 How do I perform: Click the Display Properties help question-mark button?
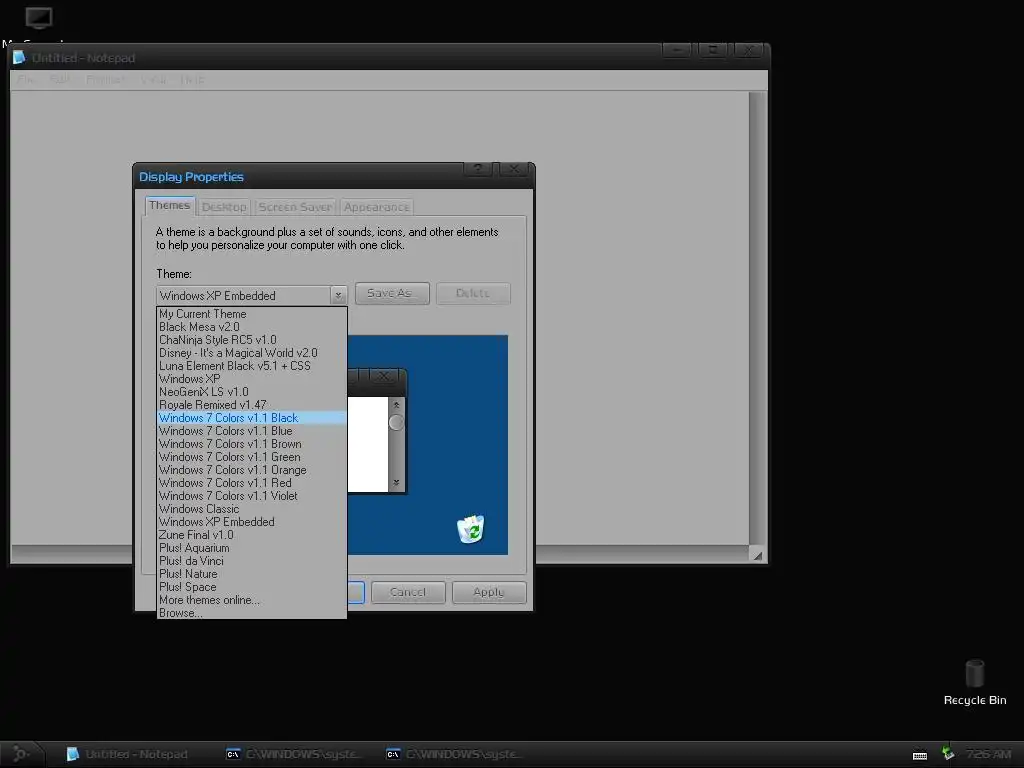coord(479,169)
